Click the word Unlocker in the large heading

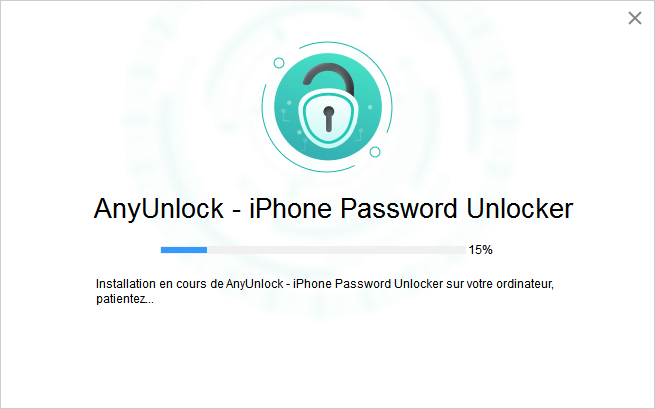click(x=520, y=208)
